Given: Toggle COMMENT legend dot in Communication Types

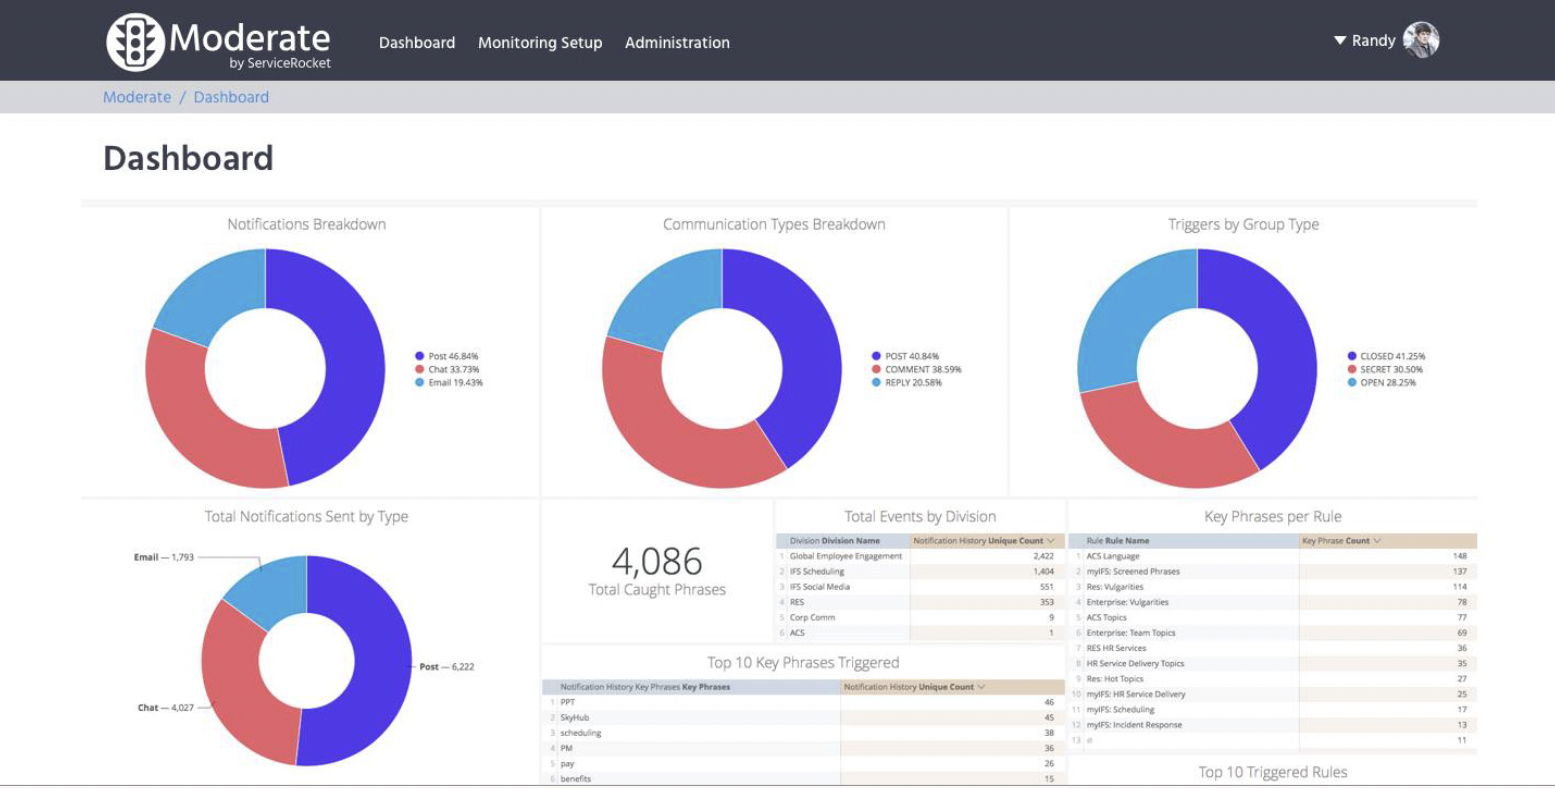Looking at the screenshot, I should 876,369.
